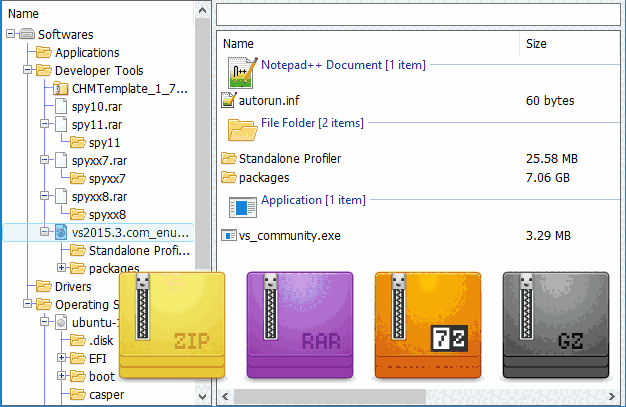Click the tree pane scroll up arrow

click(x=202, y=10)
